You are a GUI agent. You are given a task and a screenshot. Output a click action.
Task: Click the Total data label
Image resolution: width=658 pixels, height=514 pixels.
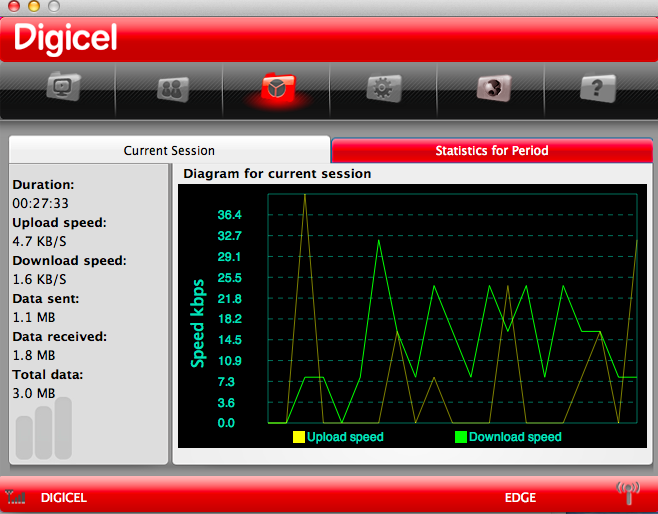coord(48,374)
